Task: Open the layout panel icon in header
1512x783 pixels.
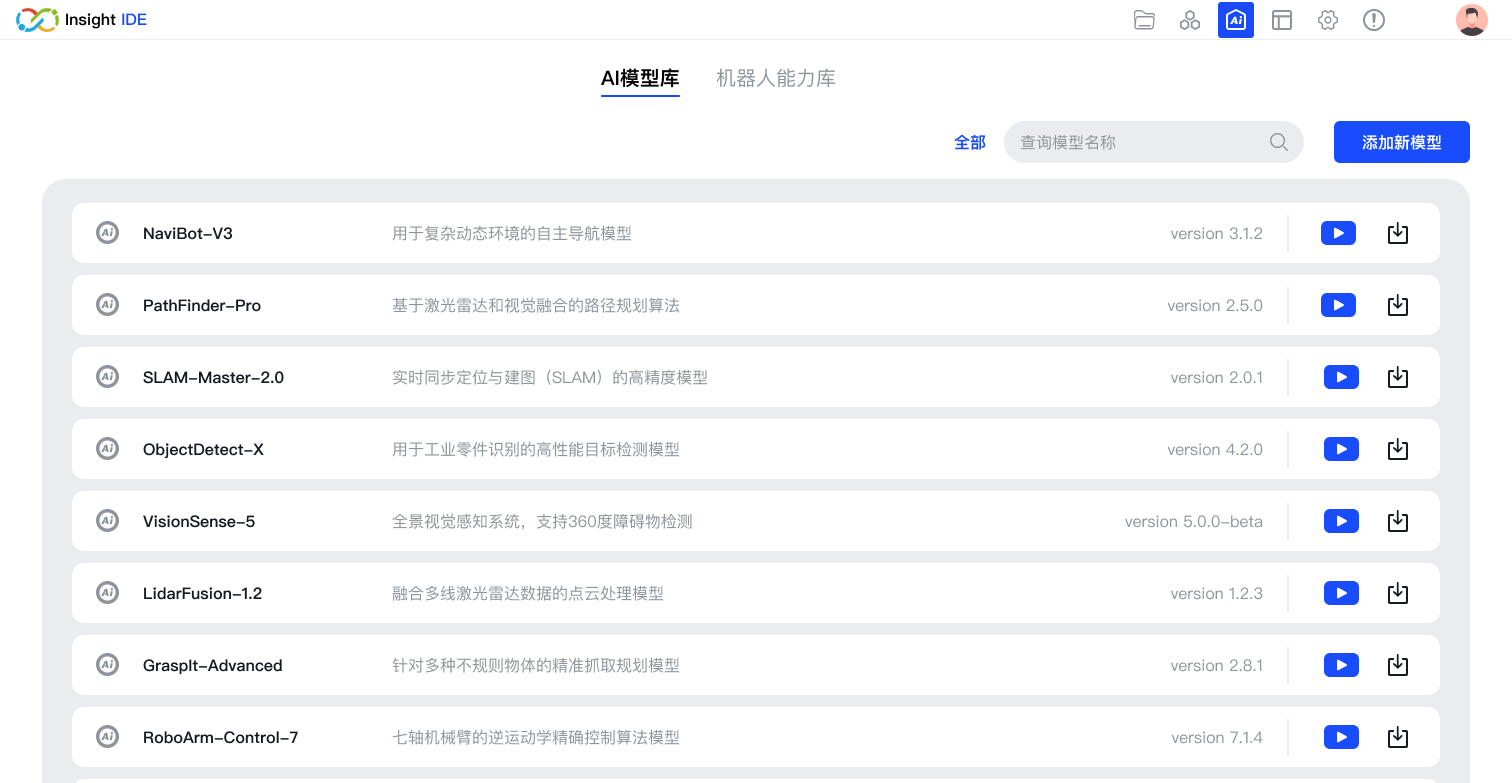Action: click(1282, 20)
